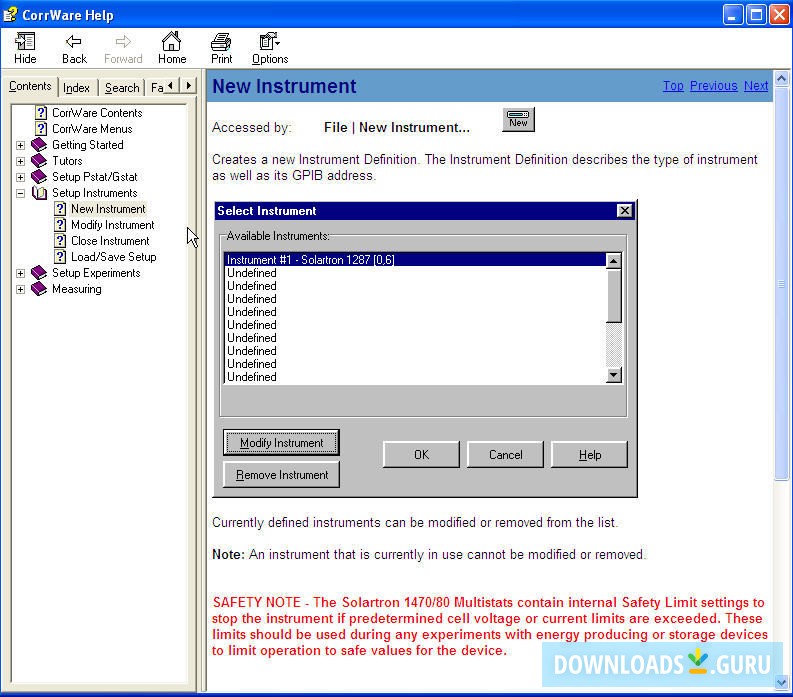
Task: Close the CorrWare Help window
Action: [x=779, y=15]
